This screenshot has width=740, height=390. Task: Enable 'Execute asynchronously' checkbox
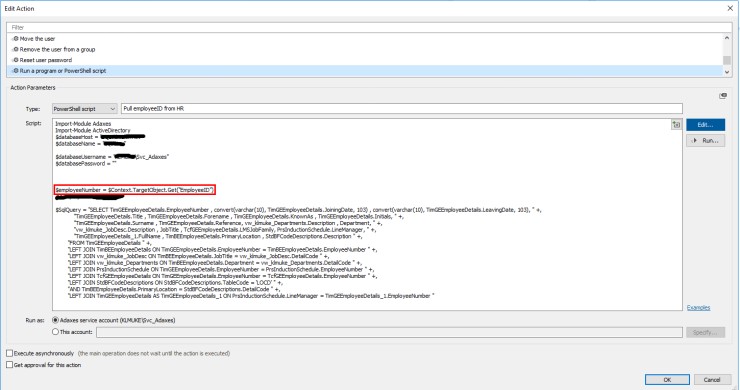tap(9, 353)
